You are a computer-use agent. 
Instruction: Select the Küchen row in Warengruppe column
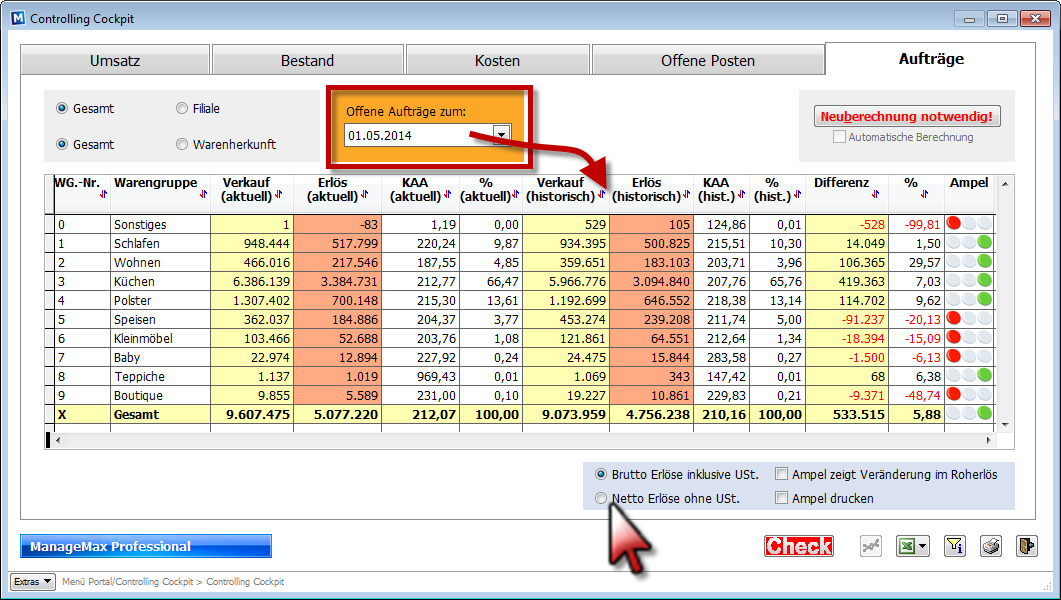160,281
